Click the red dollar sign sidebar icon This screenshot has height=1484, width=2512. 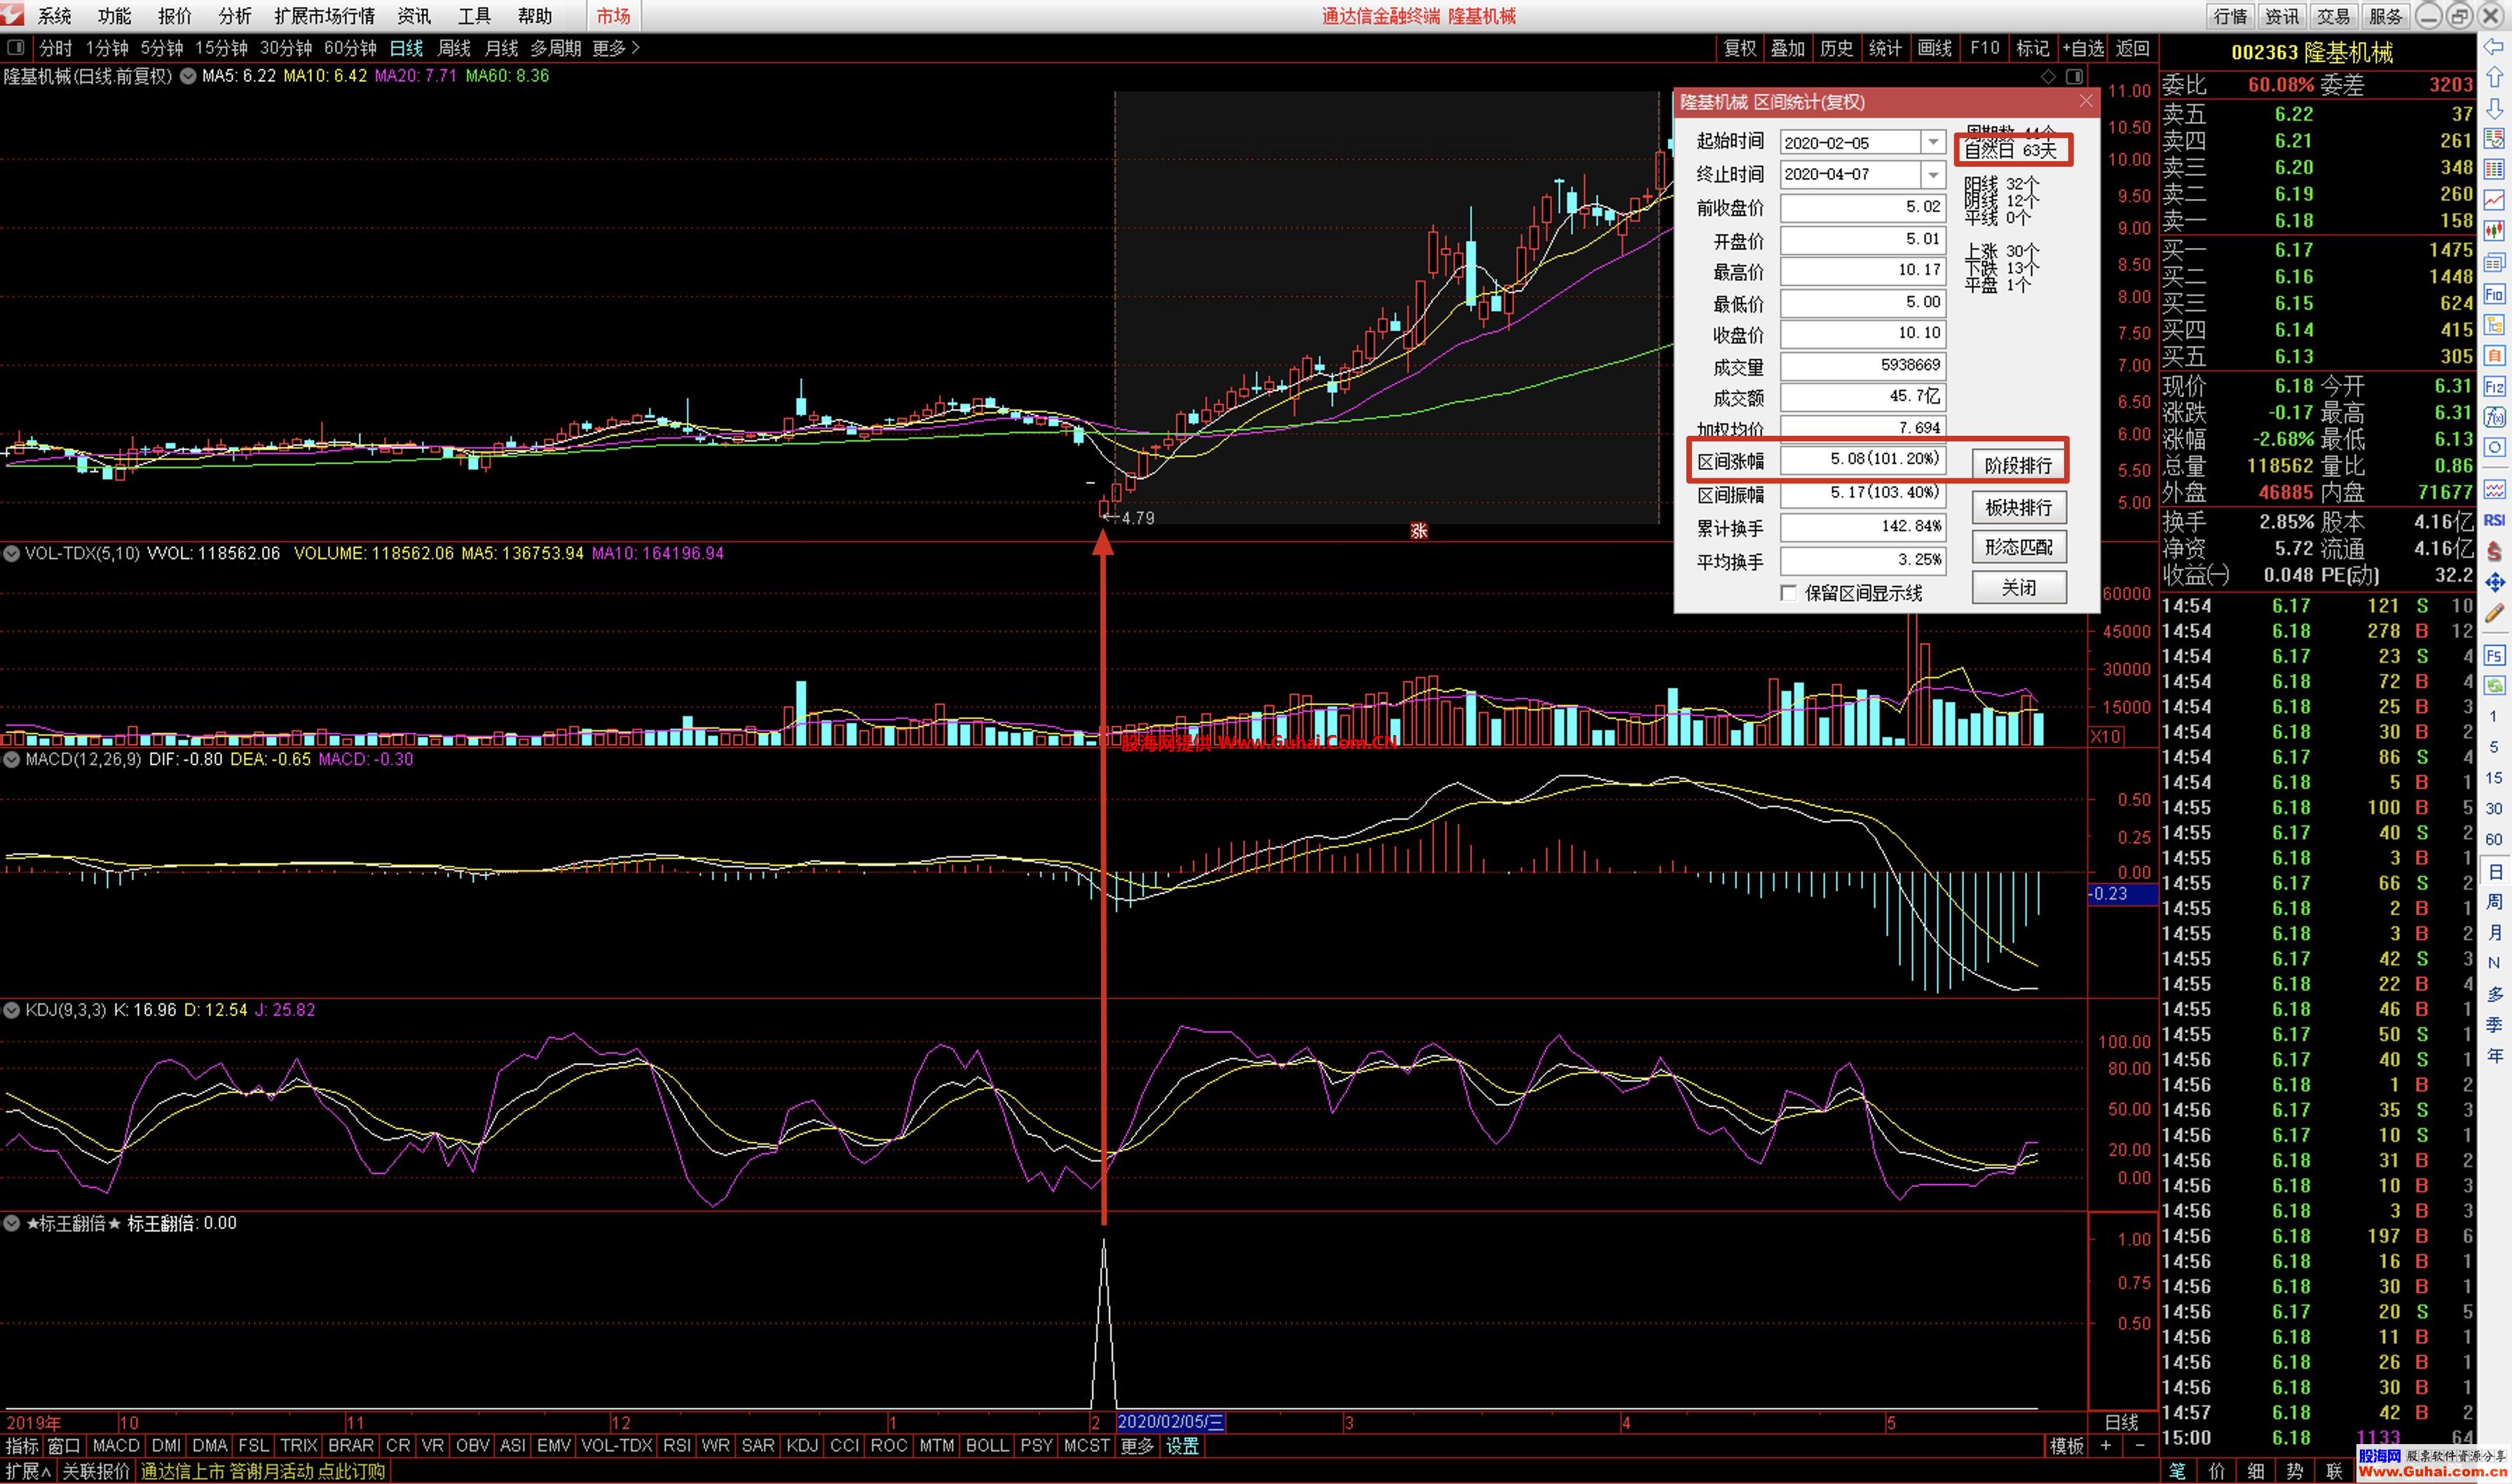coord(2494,551)
